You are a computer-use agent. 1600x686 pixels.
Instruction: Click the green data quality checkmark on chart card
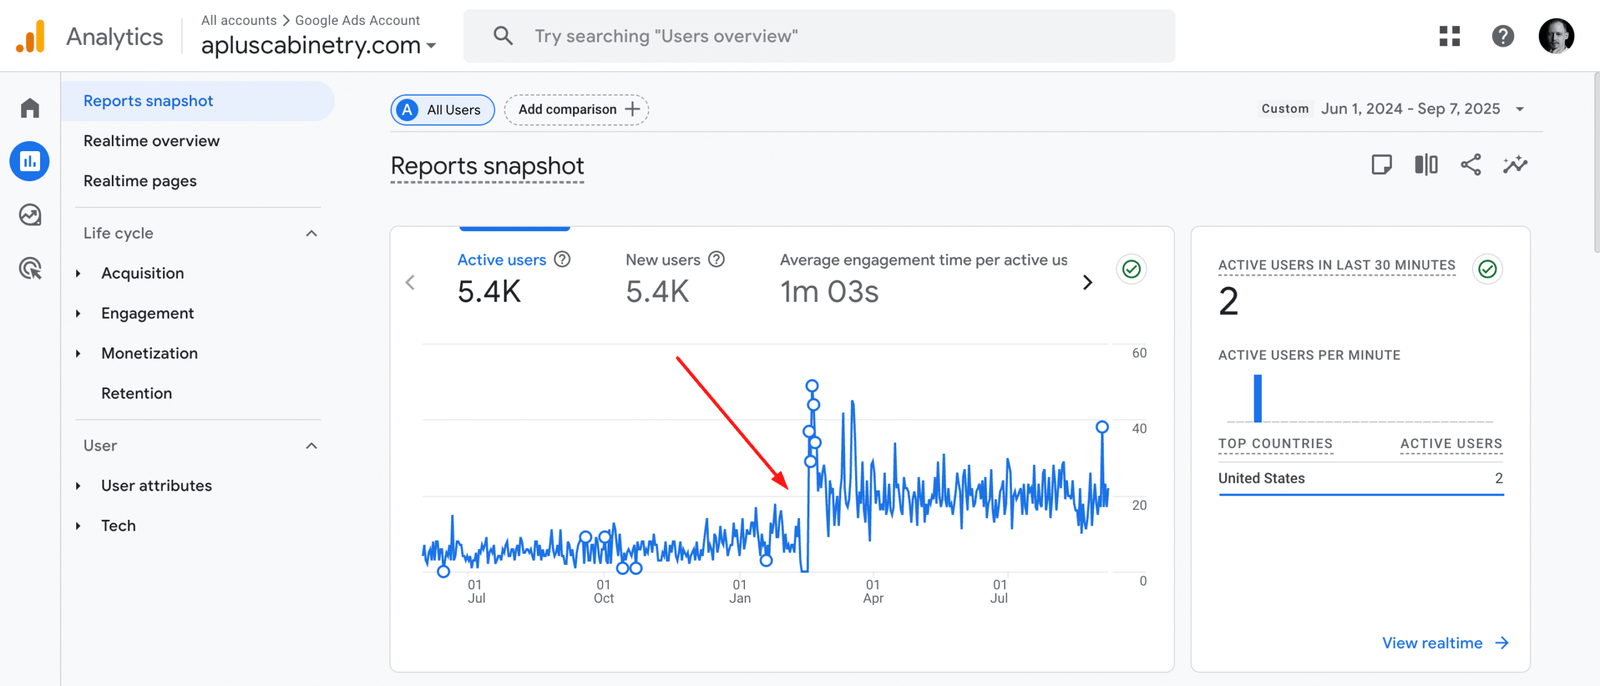pyautogui.click(x=1131, y=269)
